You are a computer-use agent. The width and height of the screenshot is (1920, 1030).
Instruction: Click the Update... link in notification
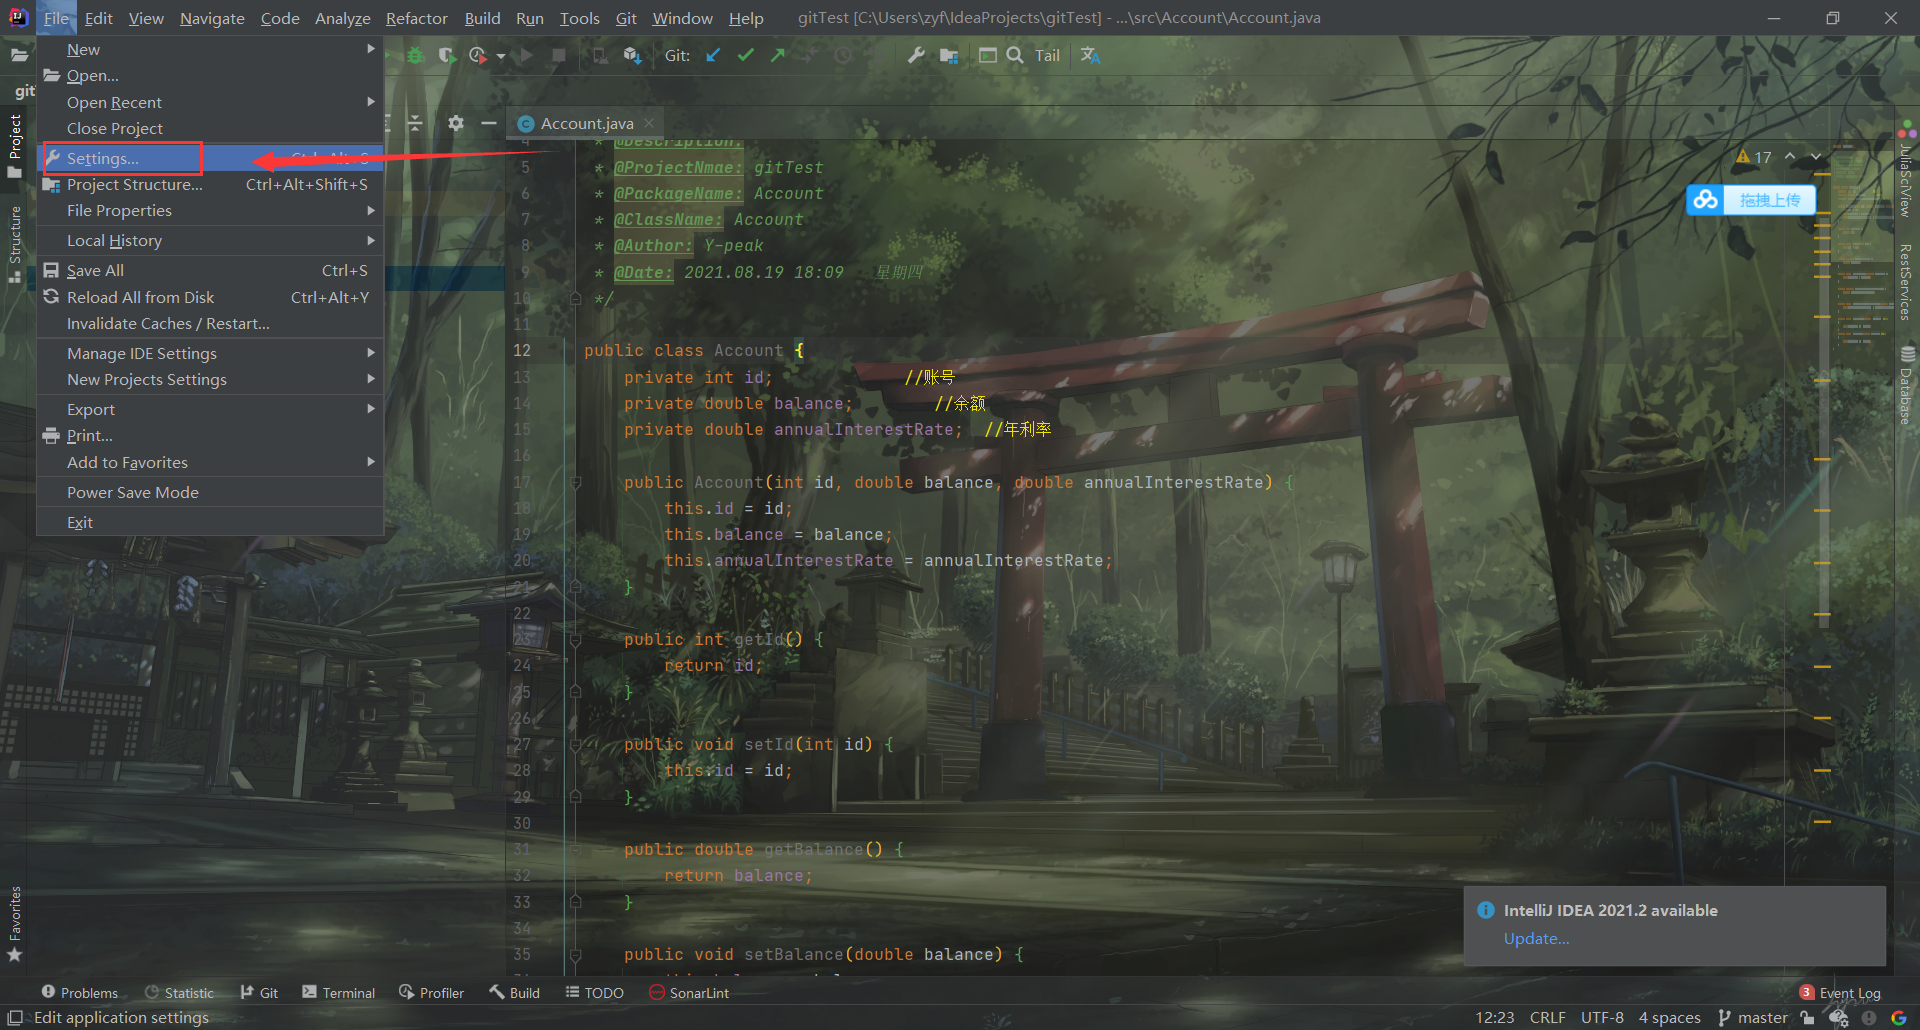1536,938
